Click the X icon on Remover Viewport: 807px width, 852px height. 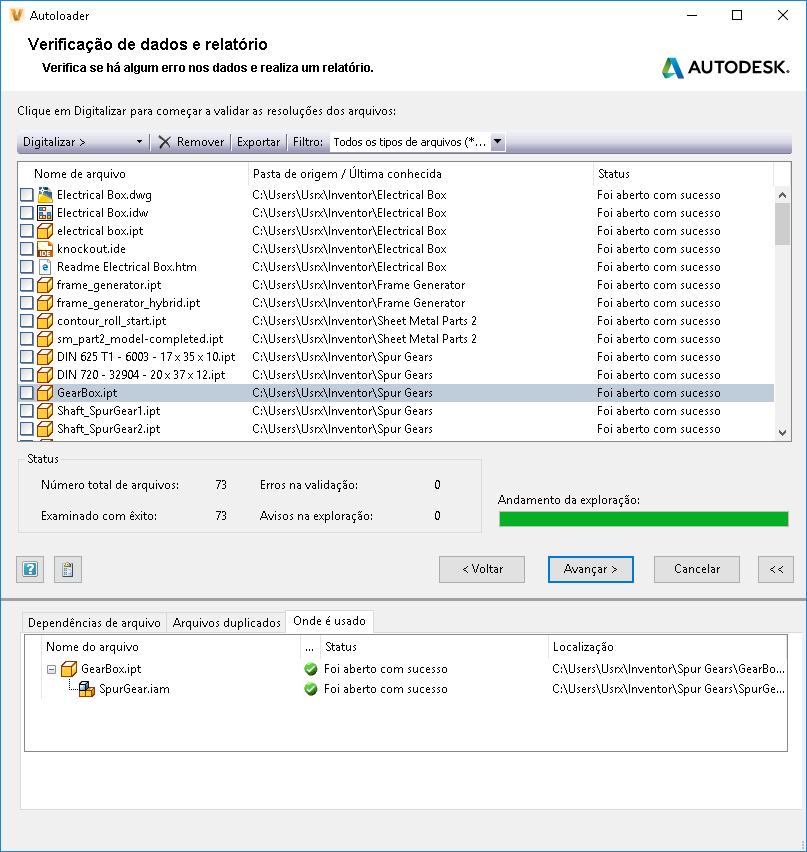pyautogui.click(x=165, y=142)
